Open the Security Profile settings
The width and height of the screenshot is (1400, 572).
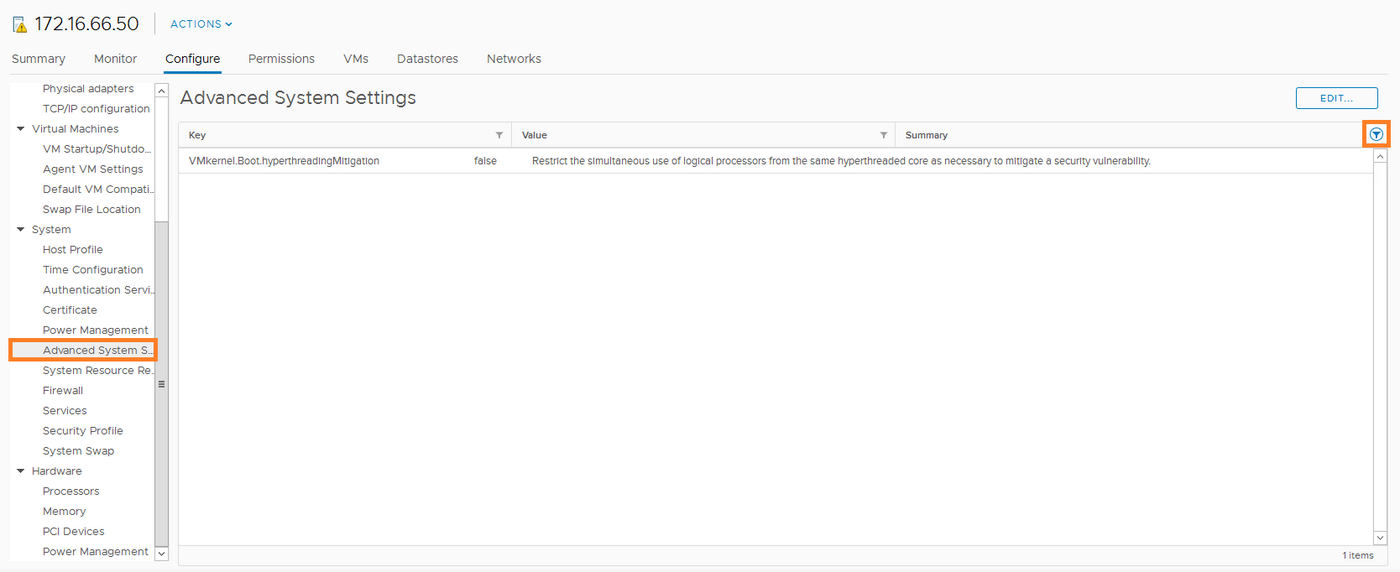tap(82, 431)
